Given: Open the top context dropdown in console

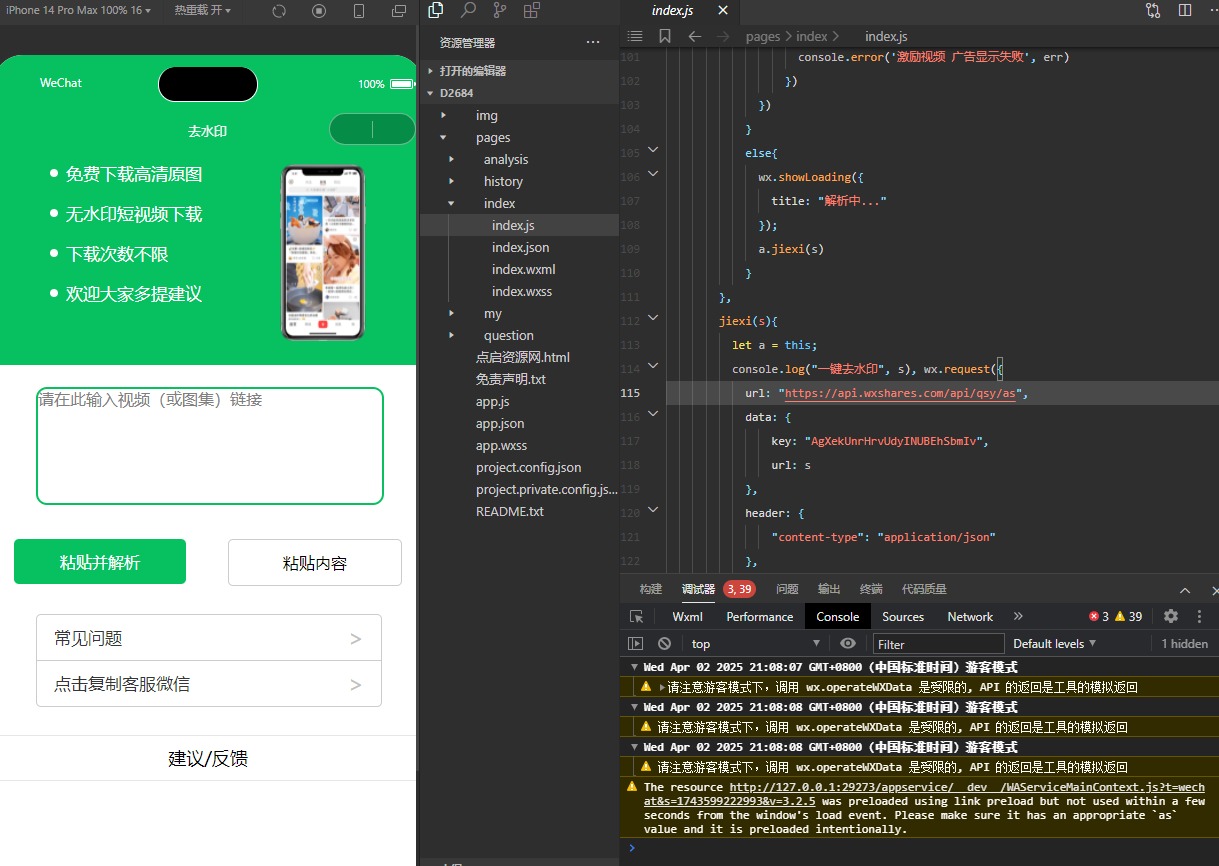Looking at the screenshot, I should click(x=755, y=644).
